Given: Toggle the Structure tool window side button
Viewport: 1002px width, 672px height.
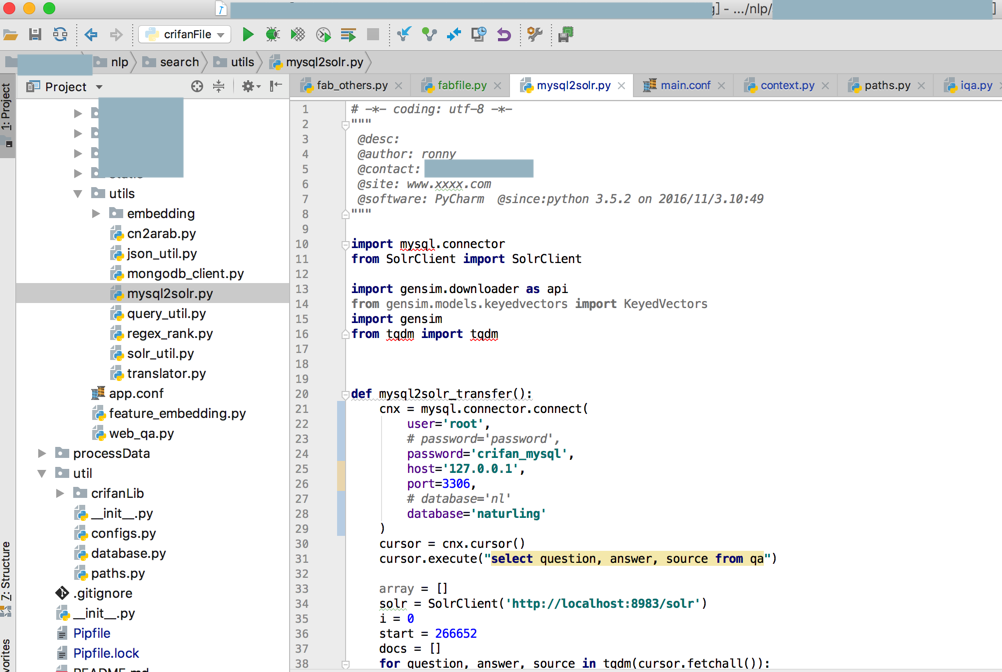Looking at the screenshot, I should [x=6, y=575].
